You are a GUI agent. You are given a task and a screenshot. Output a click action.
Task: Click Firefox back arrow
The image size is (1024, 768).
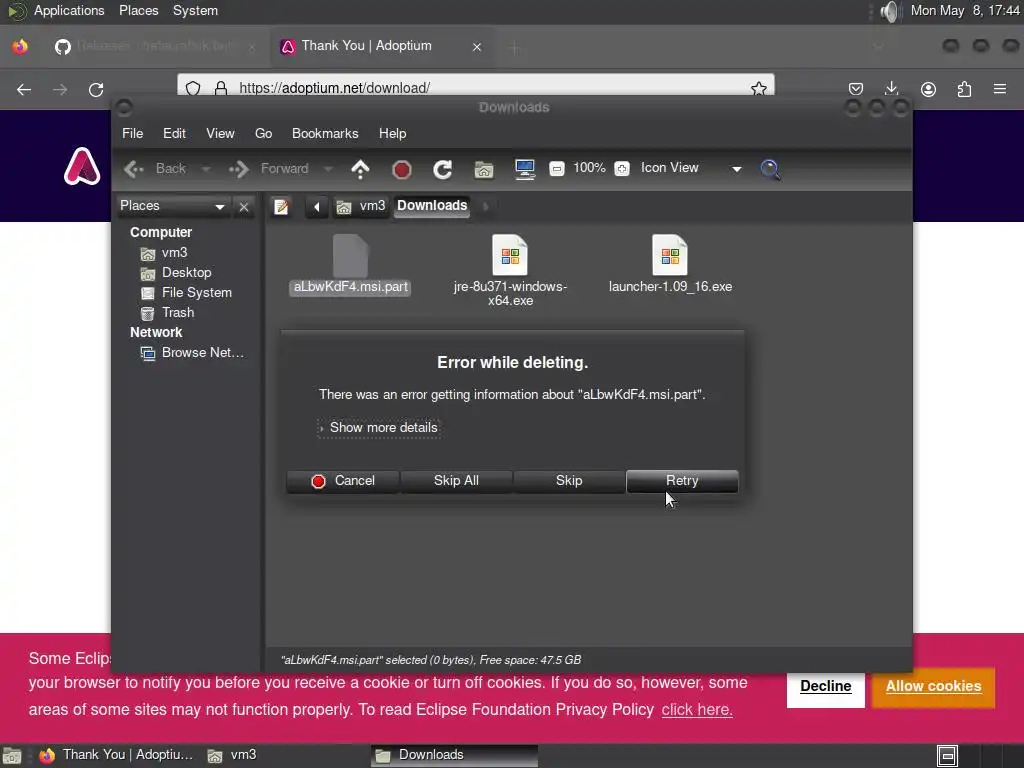coord(24,89)
